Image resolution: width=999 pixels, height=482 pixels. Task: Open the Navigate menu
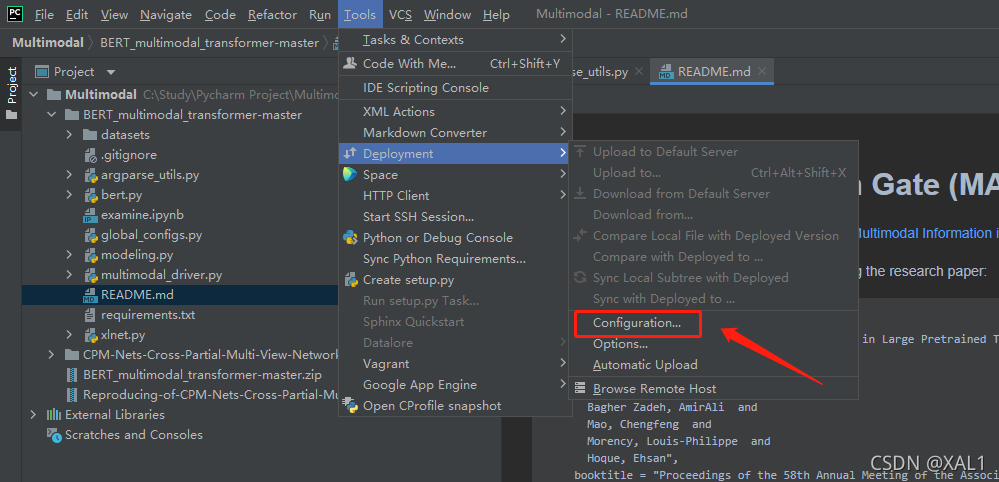(166, 14)
